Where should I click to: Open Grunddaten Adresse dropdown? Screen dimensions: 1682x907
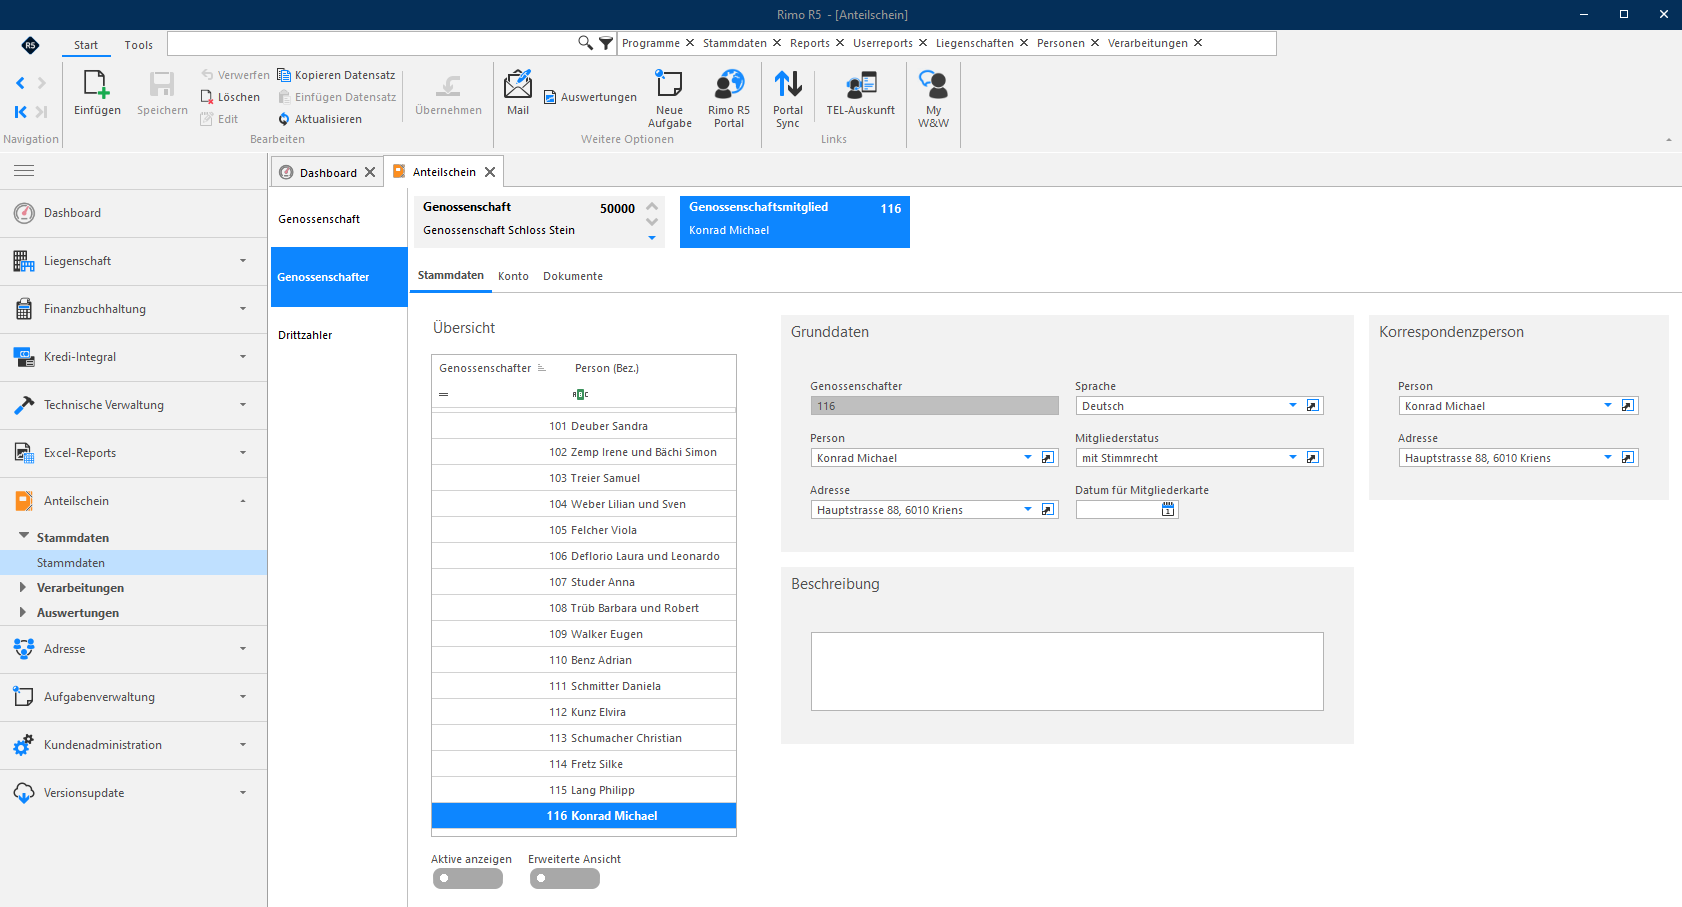1028,510
